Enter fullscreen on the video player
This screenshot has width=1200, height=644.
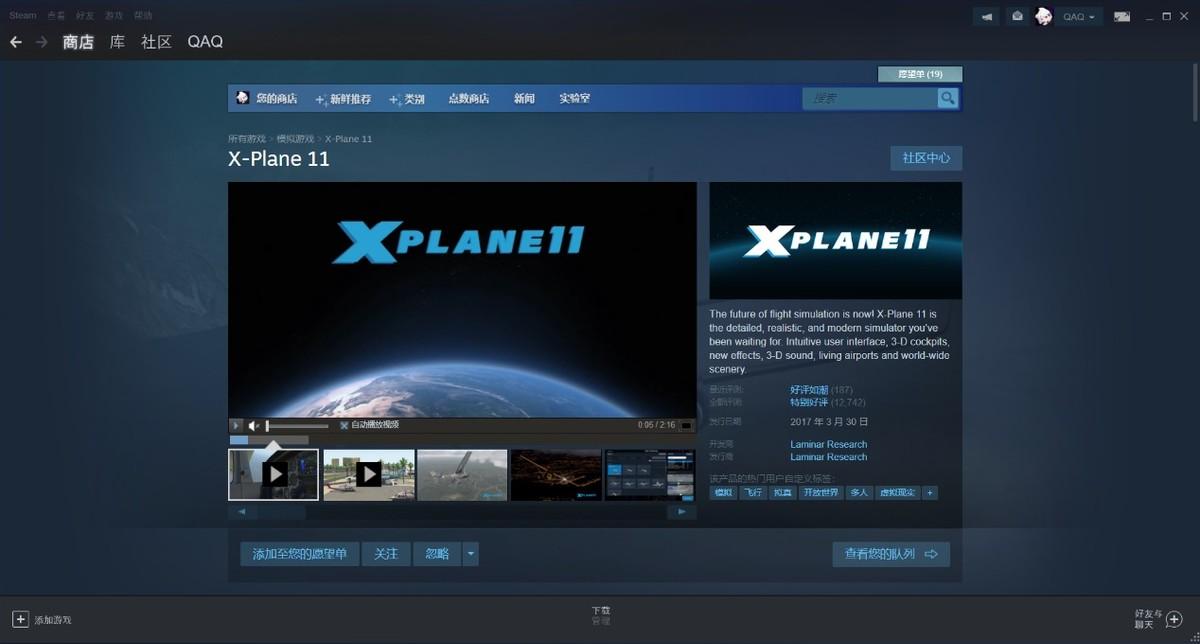[686, 425]
